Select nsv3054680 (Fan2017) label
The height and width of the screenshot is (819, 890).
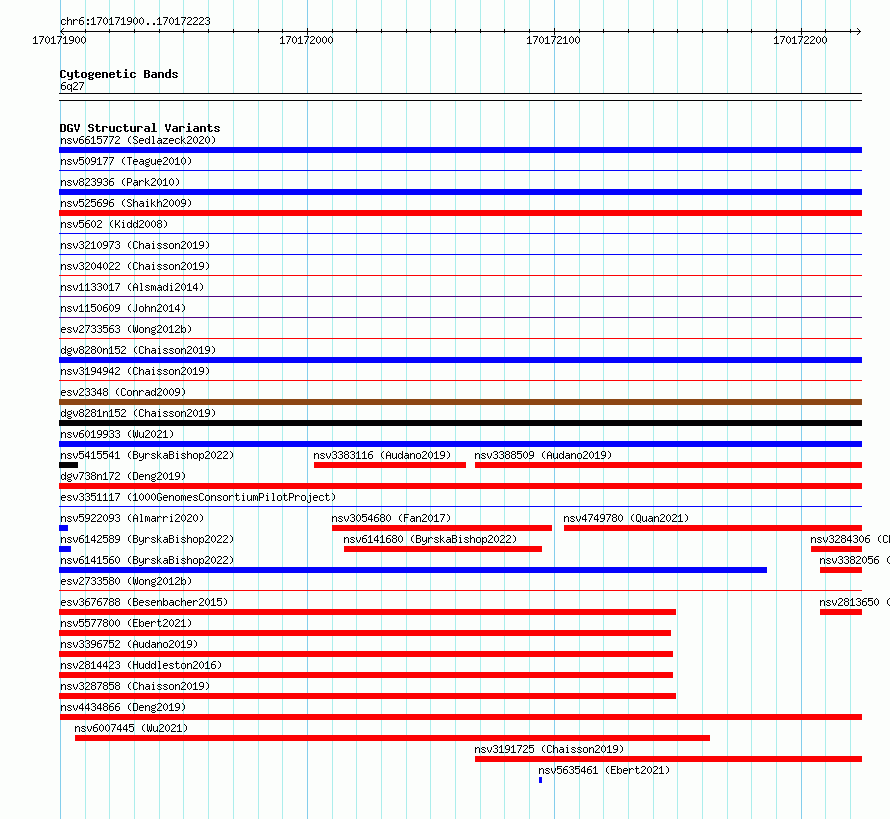tap(391, 518)
